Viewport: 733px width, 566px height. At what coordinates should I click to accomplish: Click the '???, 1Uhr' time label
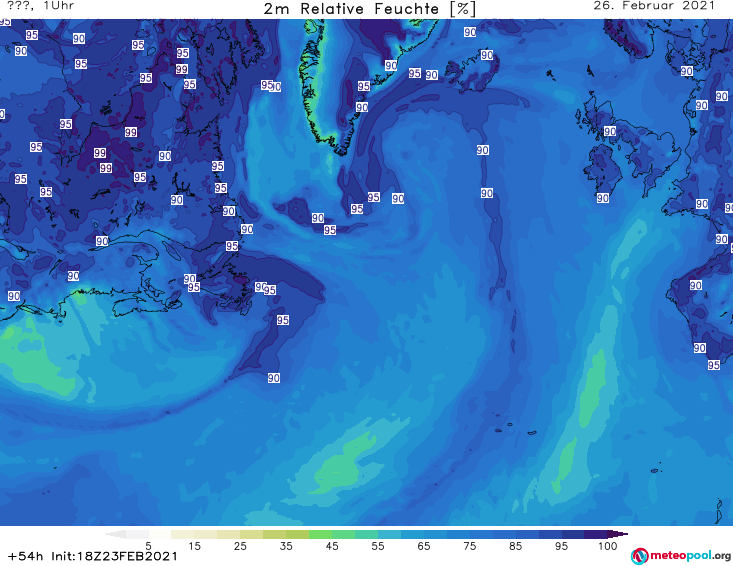[x=41, y=6]
